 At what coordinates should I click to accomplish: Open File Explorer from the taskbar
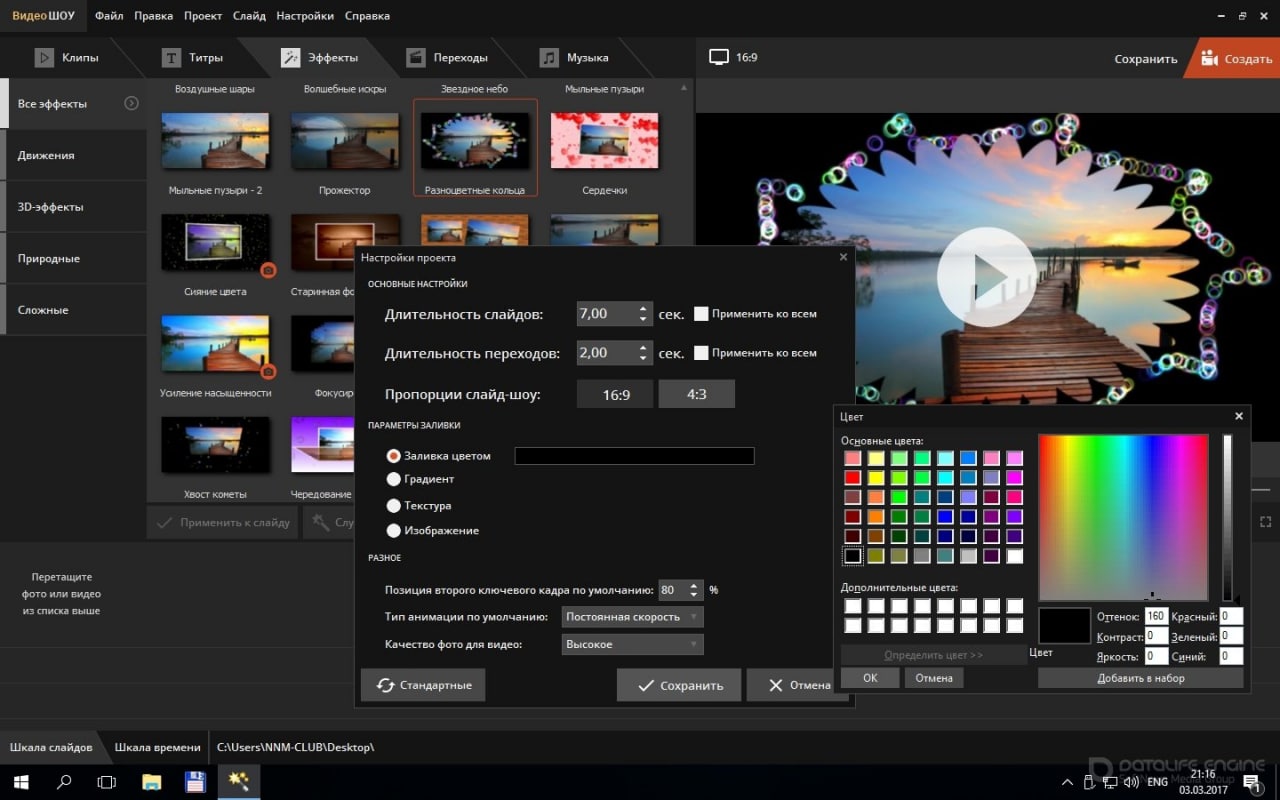[x=151, y=781]
